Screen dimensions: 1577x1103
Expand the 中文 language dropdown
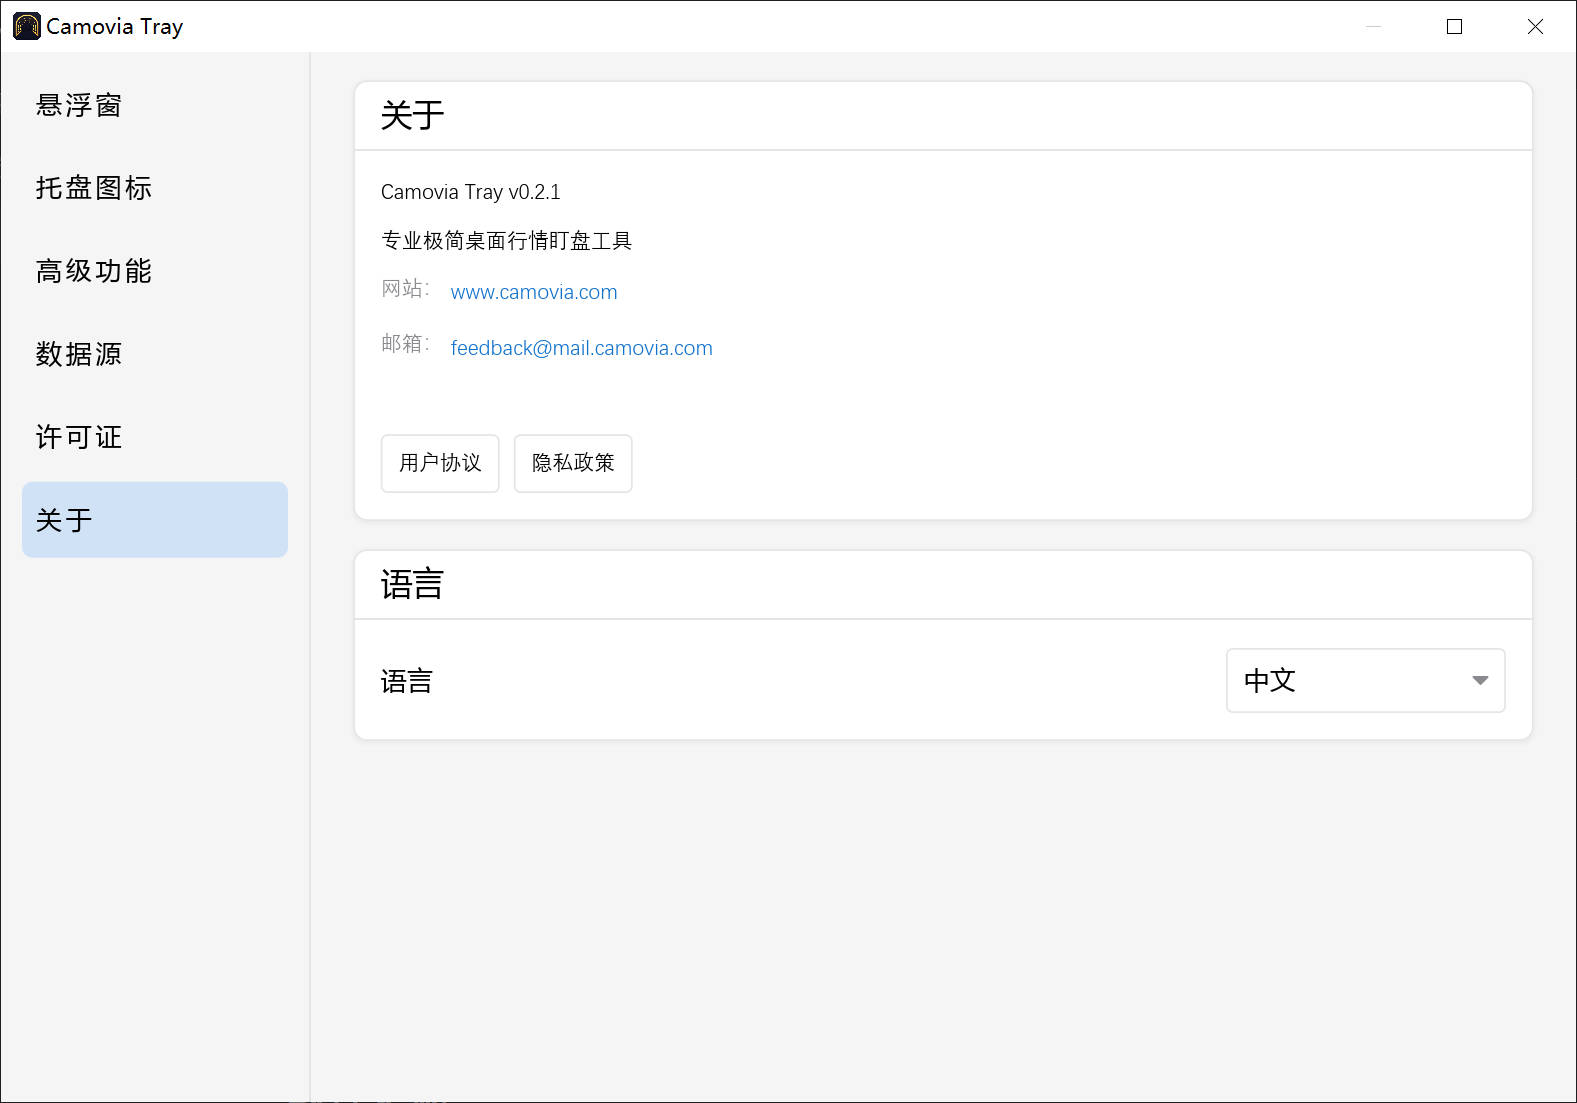pos(1365,680)
